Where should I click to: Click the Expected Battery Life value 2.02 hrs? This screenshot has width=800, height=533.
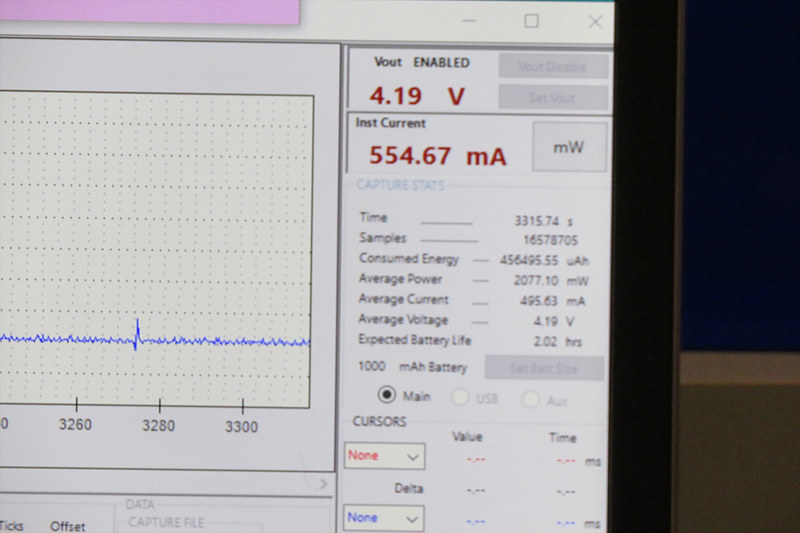pos(558,341)
